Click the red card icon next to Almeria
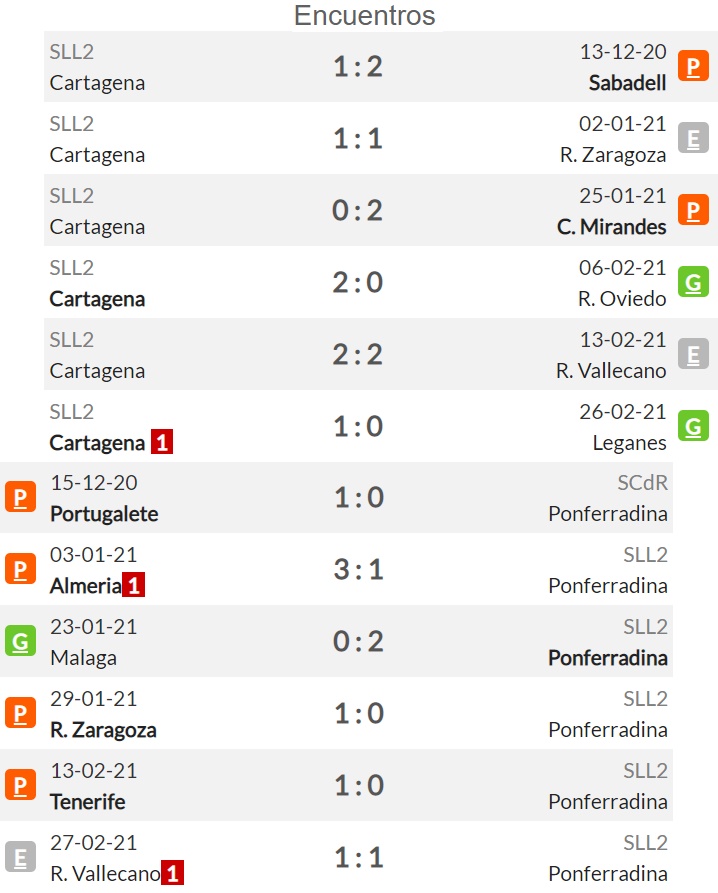The height and width of the screenshot is (893, 718). tap(134, 585)
